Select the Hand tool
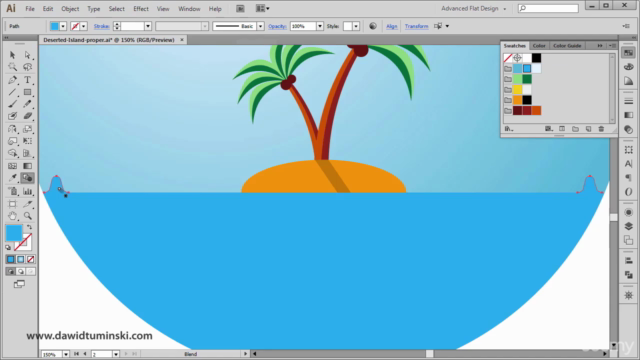The width and height of the screenshot is (640, 360). pyautogui.click(x=12, y=216)
